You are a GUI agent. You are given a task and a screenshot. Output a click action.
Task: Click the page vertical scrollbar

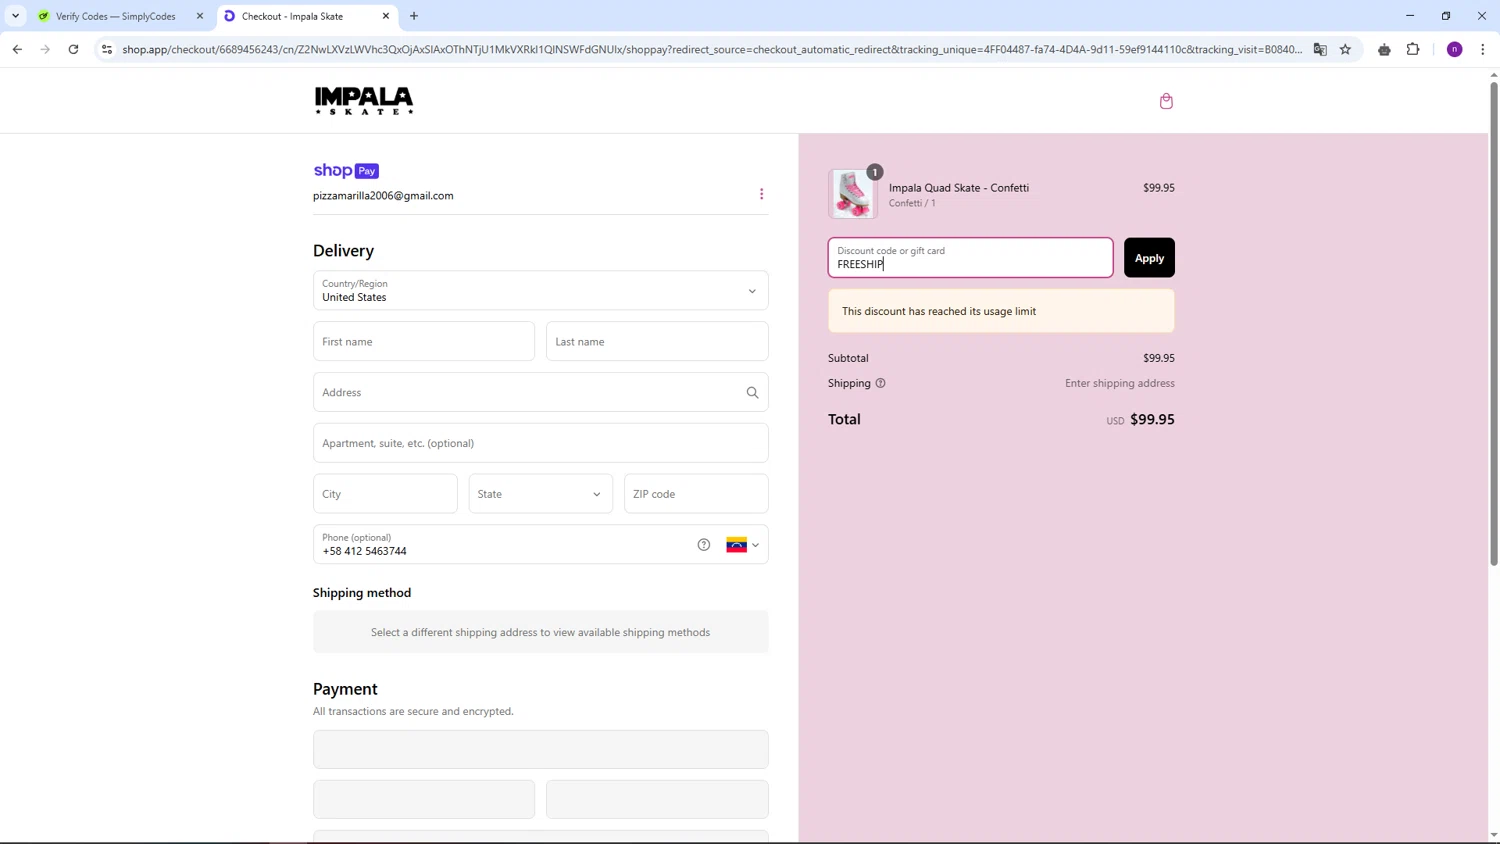coord(1494,324)
